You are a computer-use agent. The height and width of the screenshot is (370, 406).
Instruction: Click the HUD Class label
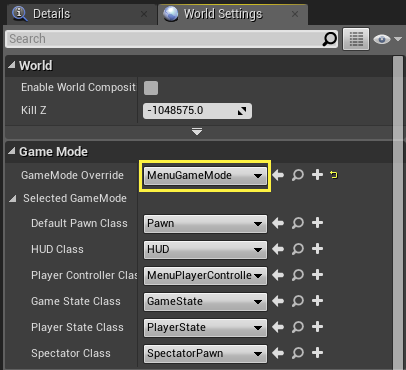[57, 249]
